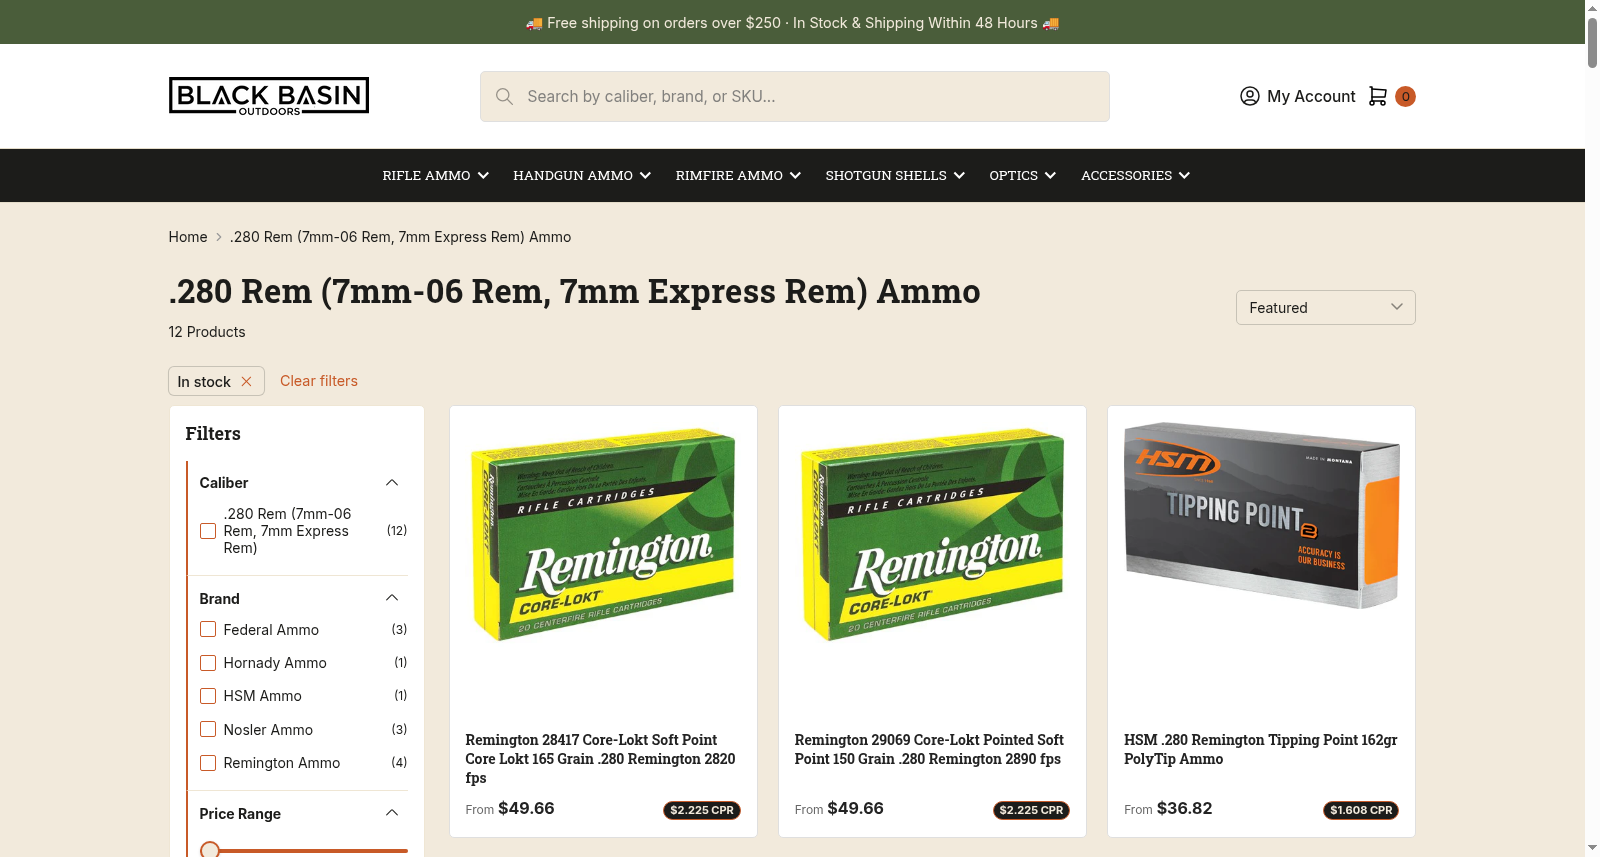The image size is (1600, 857).
Task: Click the $2.225 CPR badge on Remington 29069
Action: coord(1031,810)
